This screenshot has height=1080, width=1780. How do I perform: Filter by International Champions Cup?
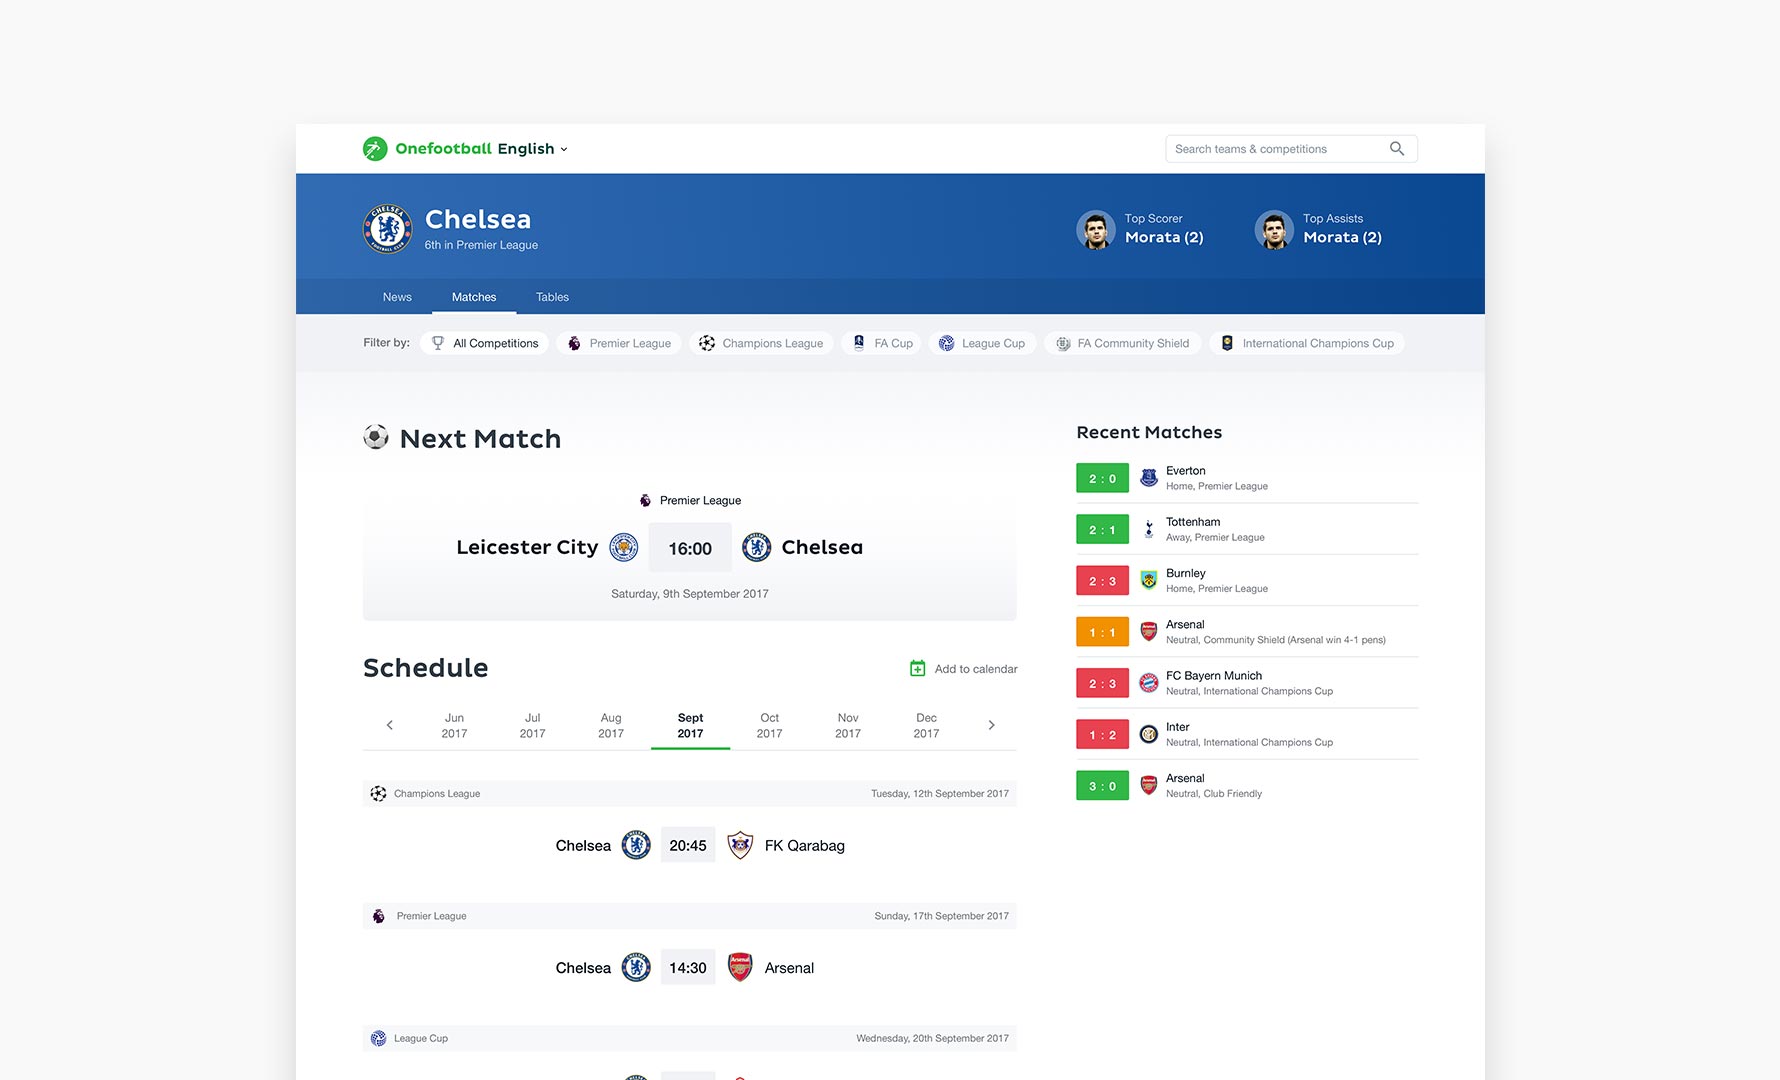[x=1307, y=343]
